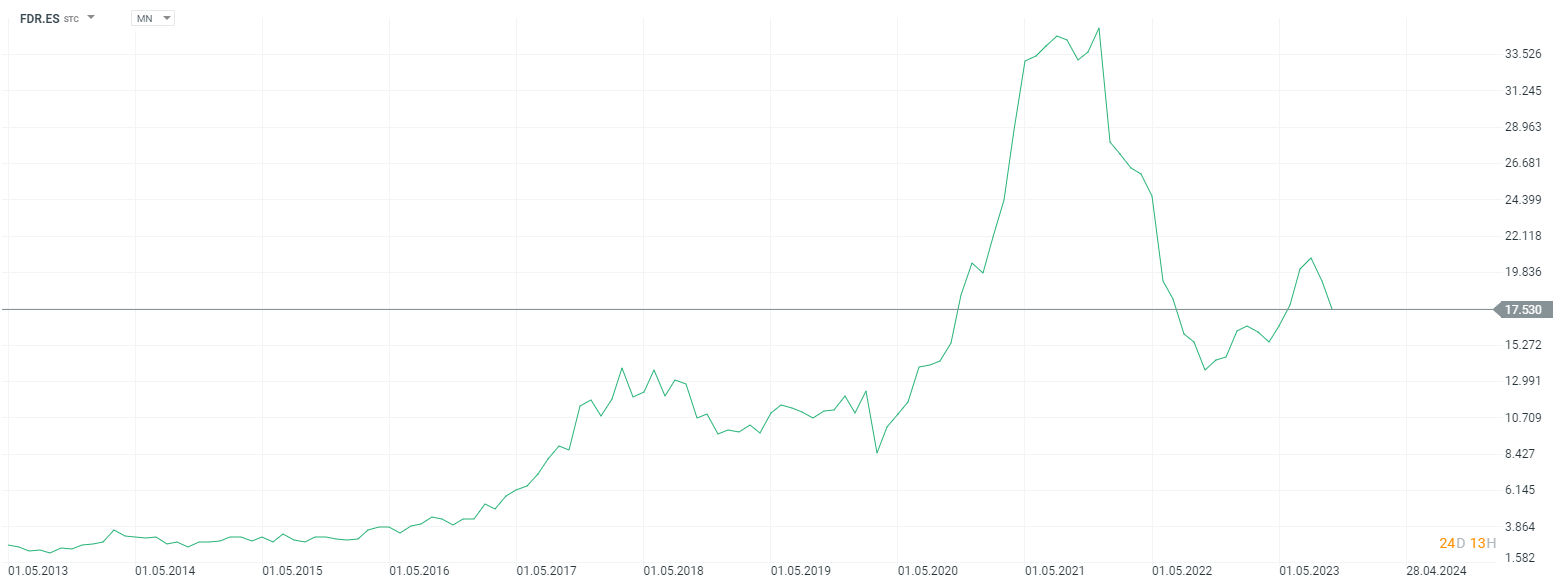
Task: Click the 01.05.2021 date label
Action: tap(1055, 571)
